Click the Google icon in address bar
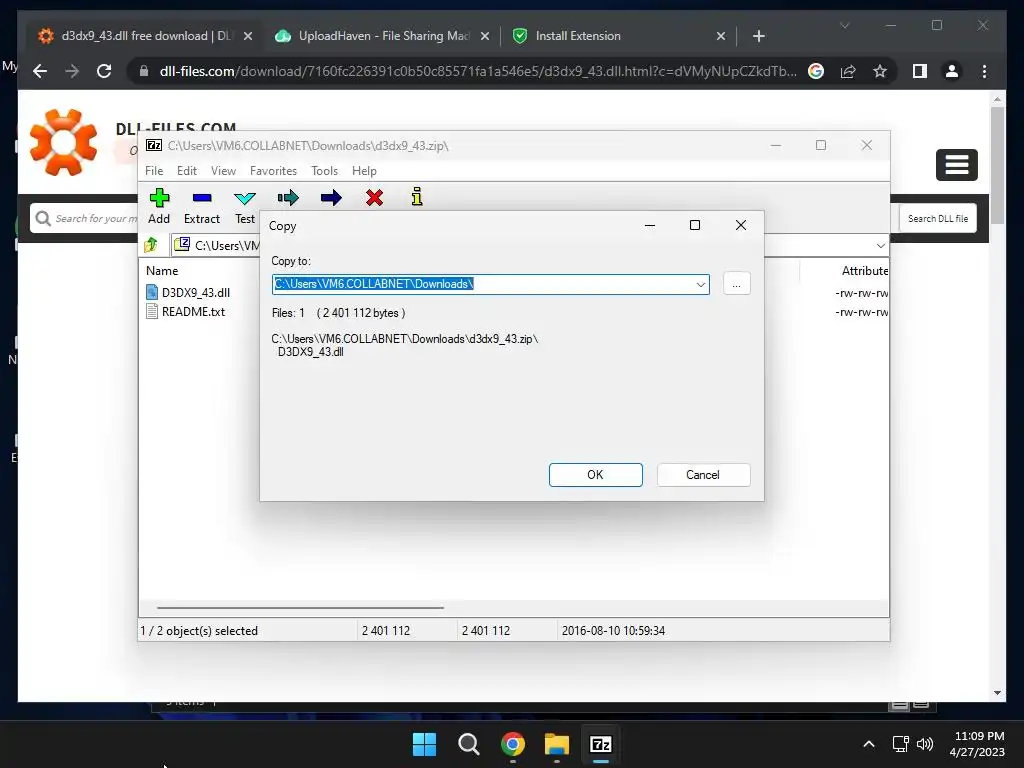 click(x=816, y=71)
